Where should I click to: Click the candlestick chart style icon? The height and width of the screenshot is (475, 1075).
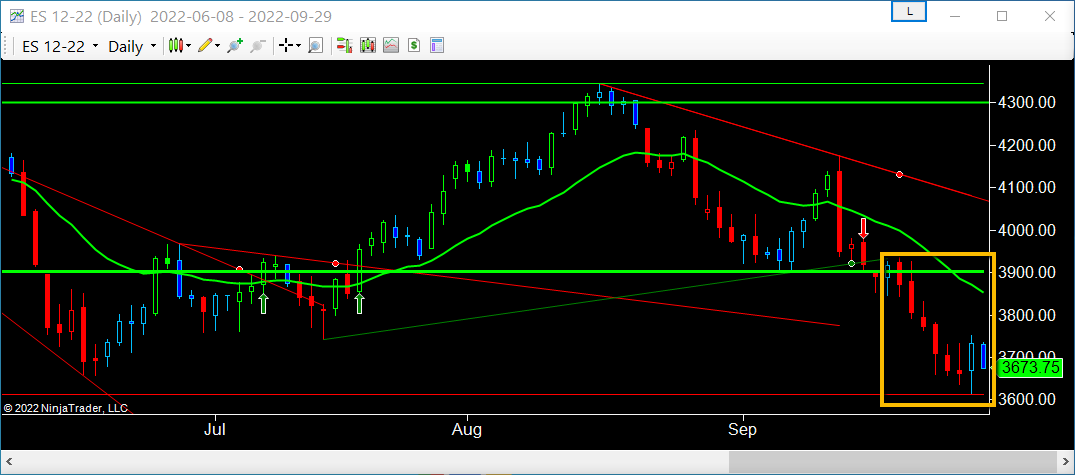coord(176,46)
